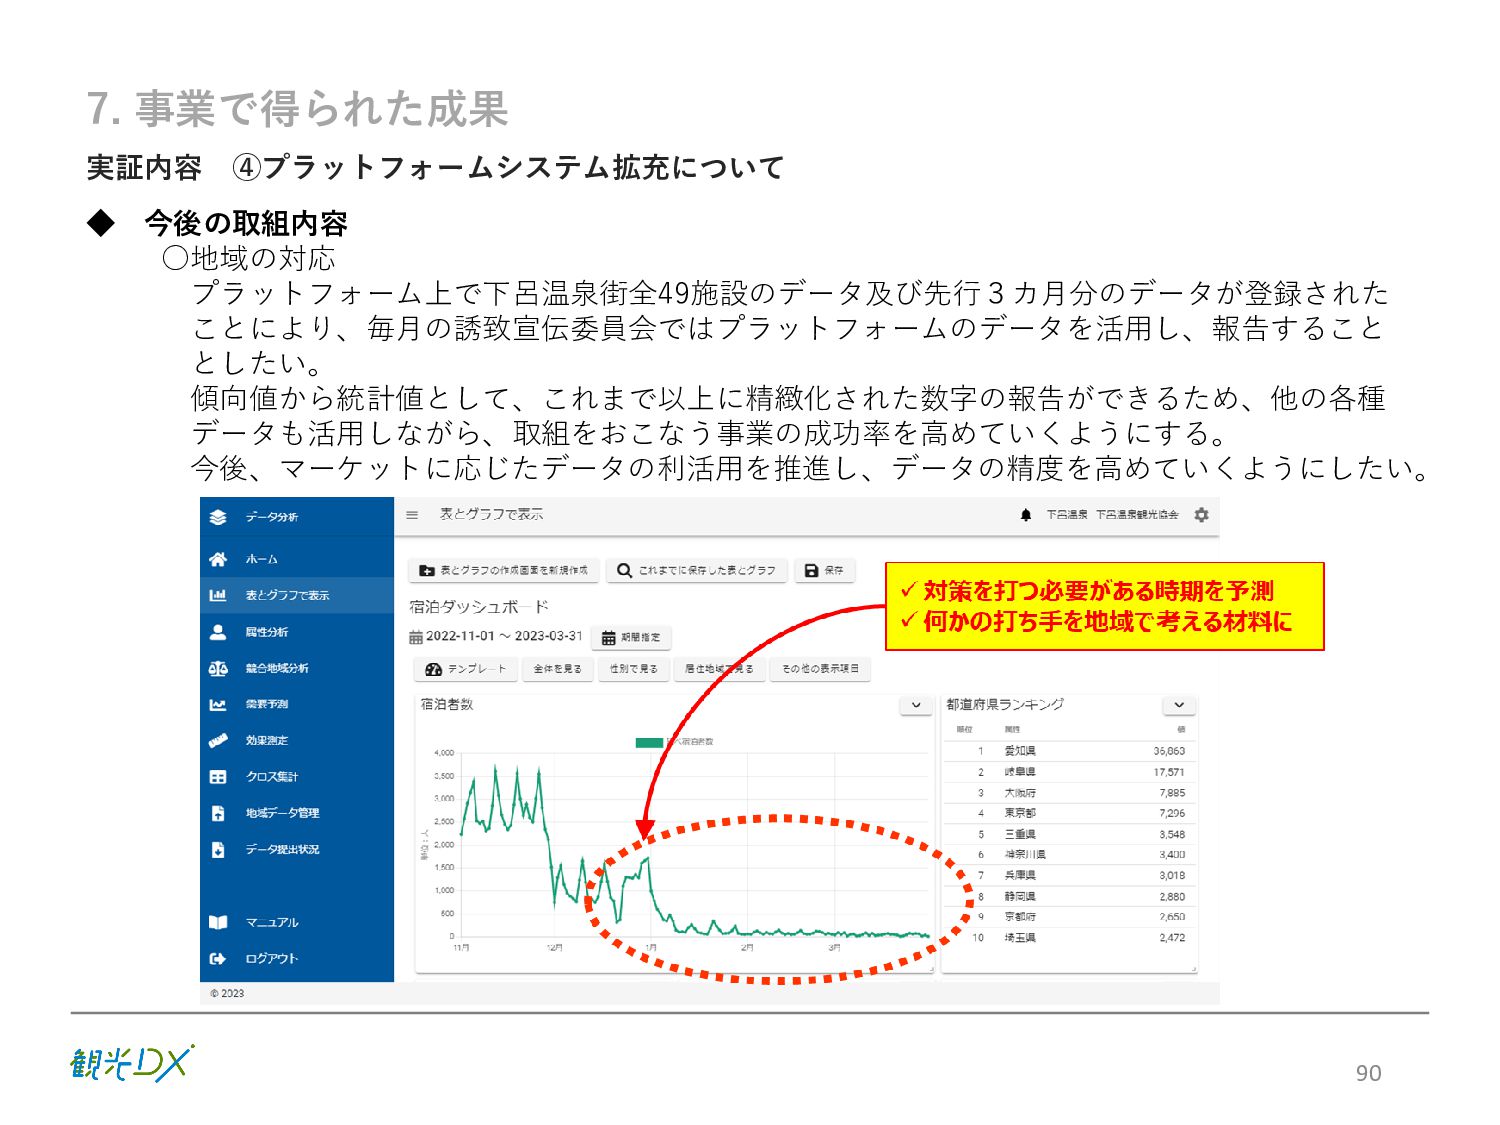
Task: Select the bar chart icon for 表とグラフで表示
Action: (x=218, y=595)
